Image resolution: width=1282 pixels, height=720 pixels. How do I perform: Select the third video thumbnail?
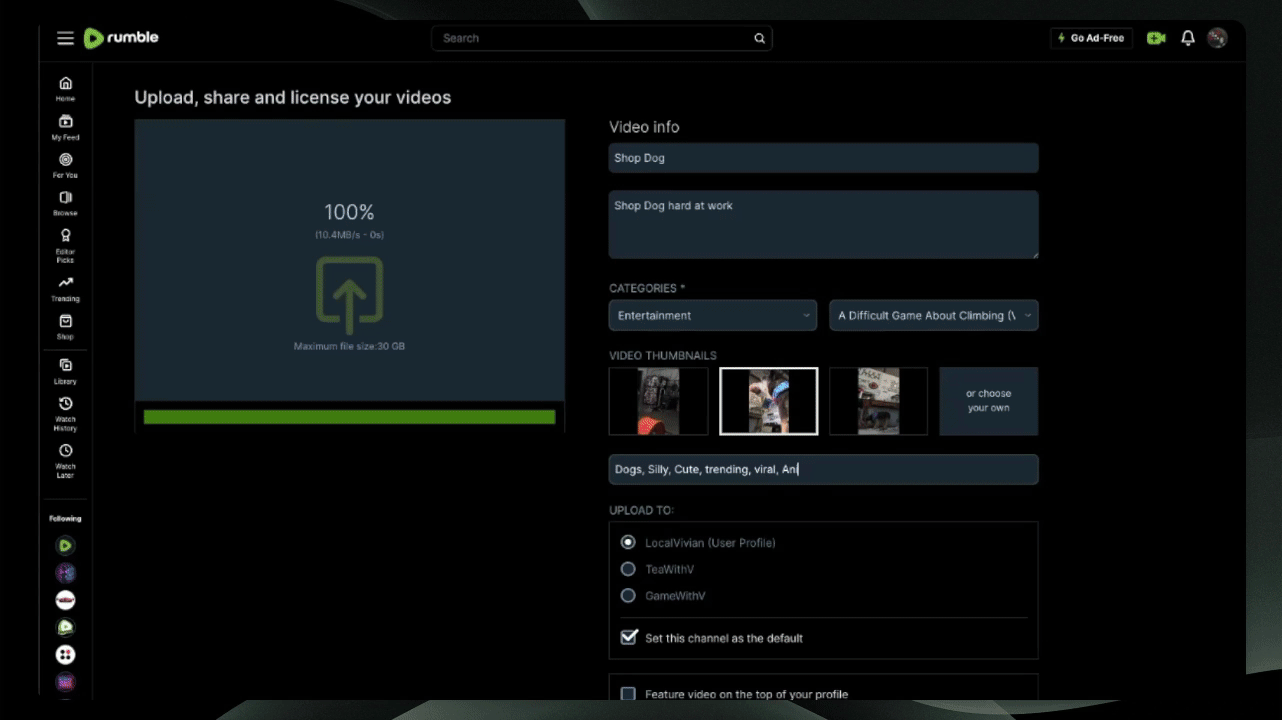click(878, 401)
